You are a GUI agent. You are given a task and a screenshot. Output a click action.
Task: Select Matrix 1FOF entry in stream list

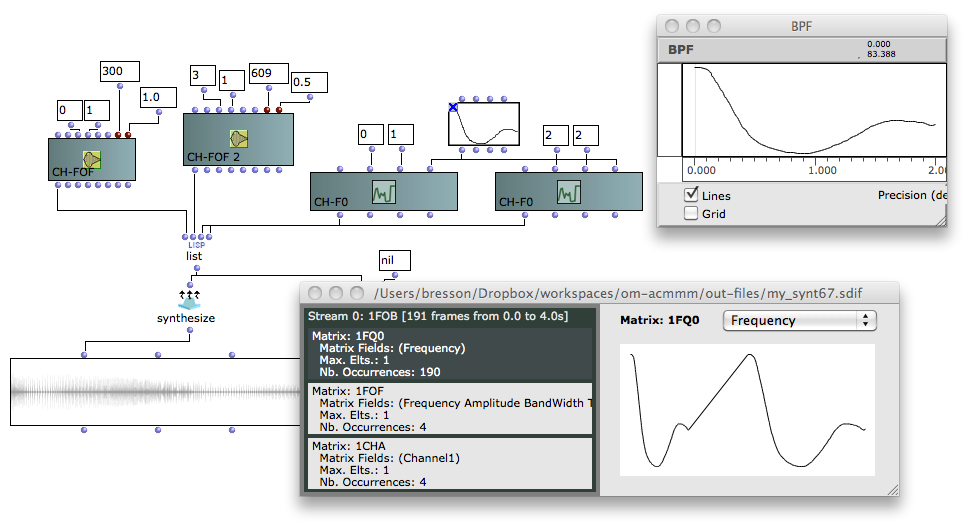[450, 409]
